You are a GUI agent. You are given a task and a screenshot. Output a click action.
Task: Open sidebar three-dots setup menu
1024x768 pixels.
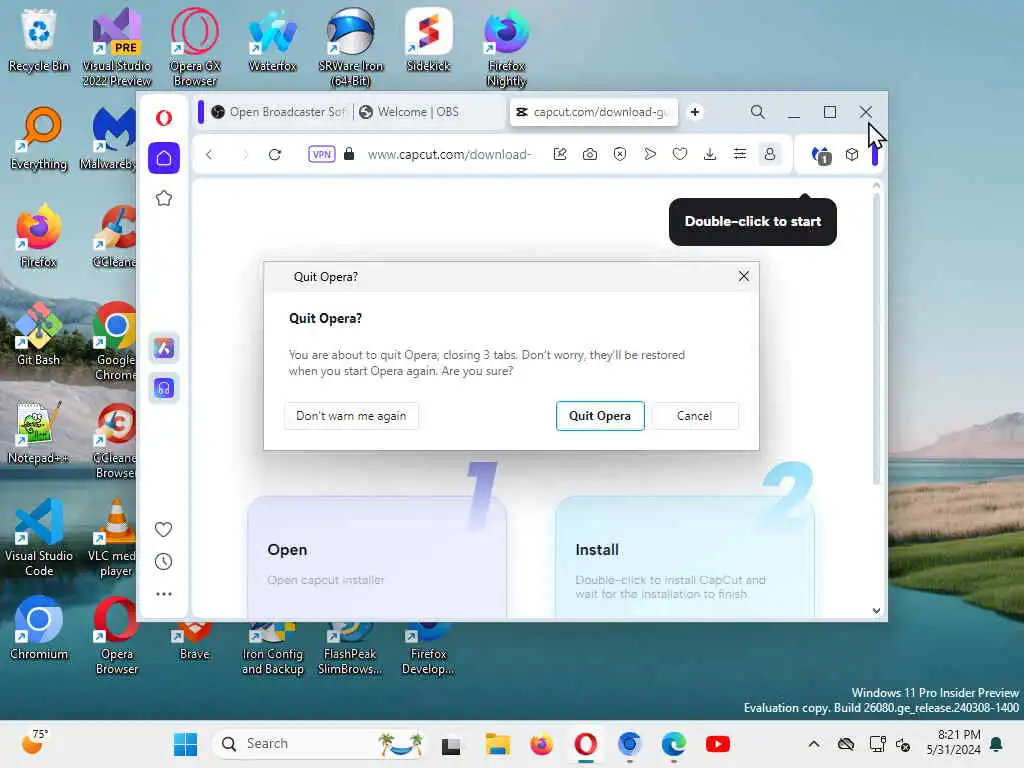tap(164, 594)
